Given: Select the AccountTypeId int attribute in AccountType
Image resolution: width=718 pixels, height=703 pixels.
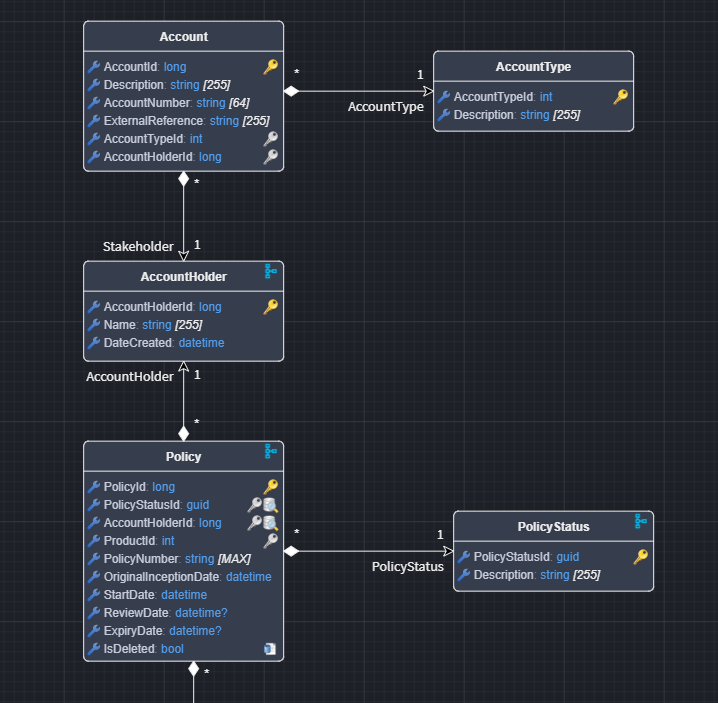Looking at the screenshot, I should click(503, 97).
